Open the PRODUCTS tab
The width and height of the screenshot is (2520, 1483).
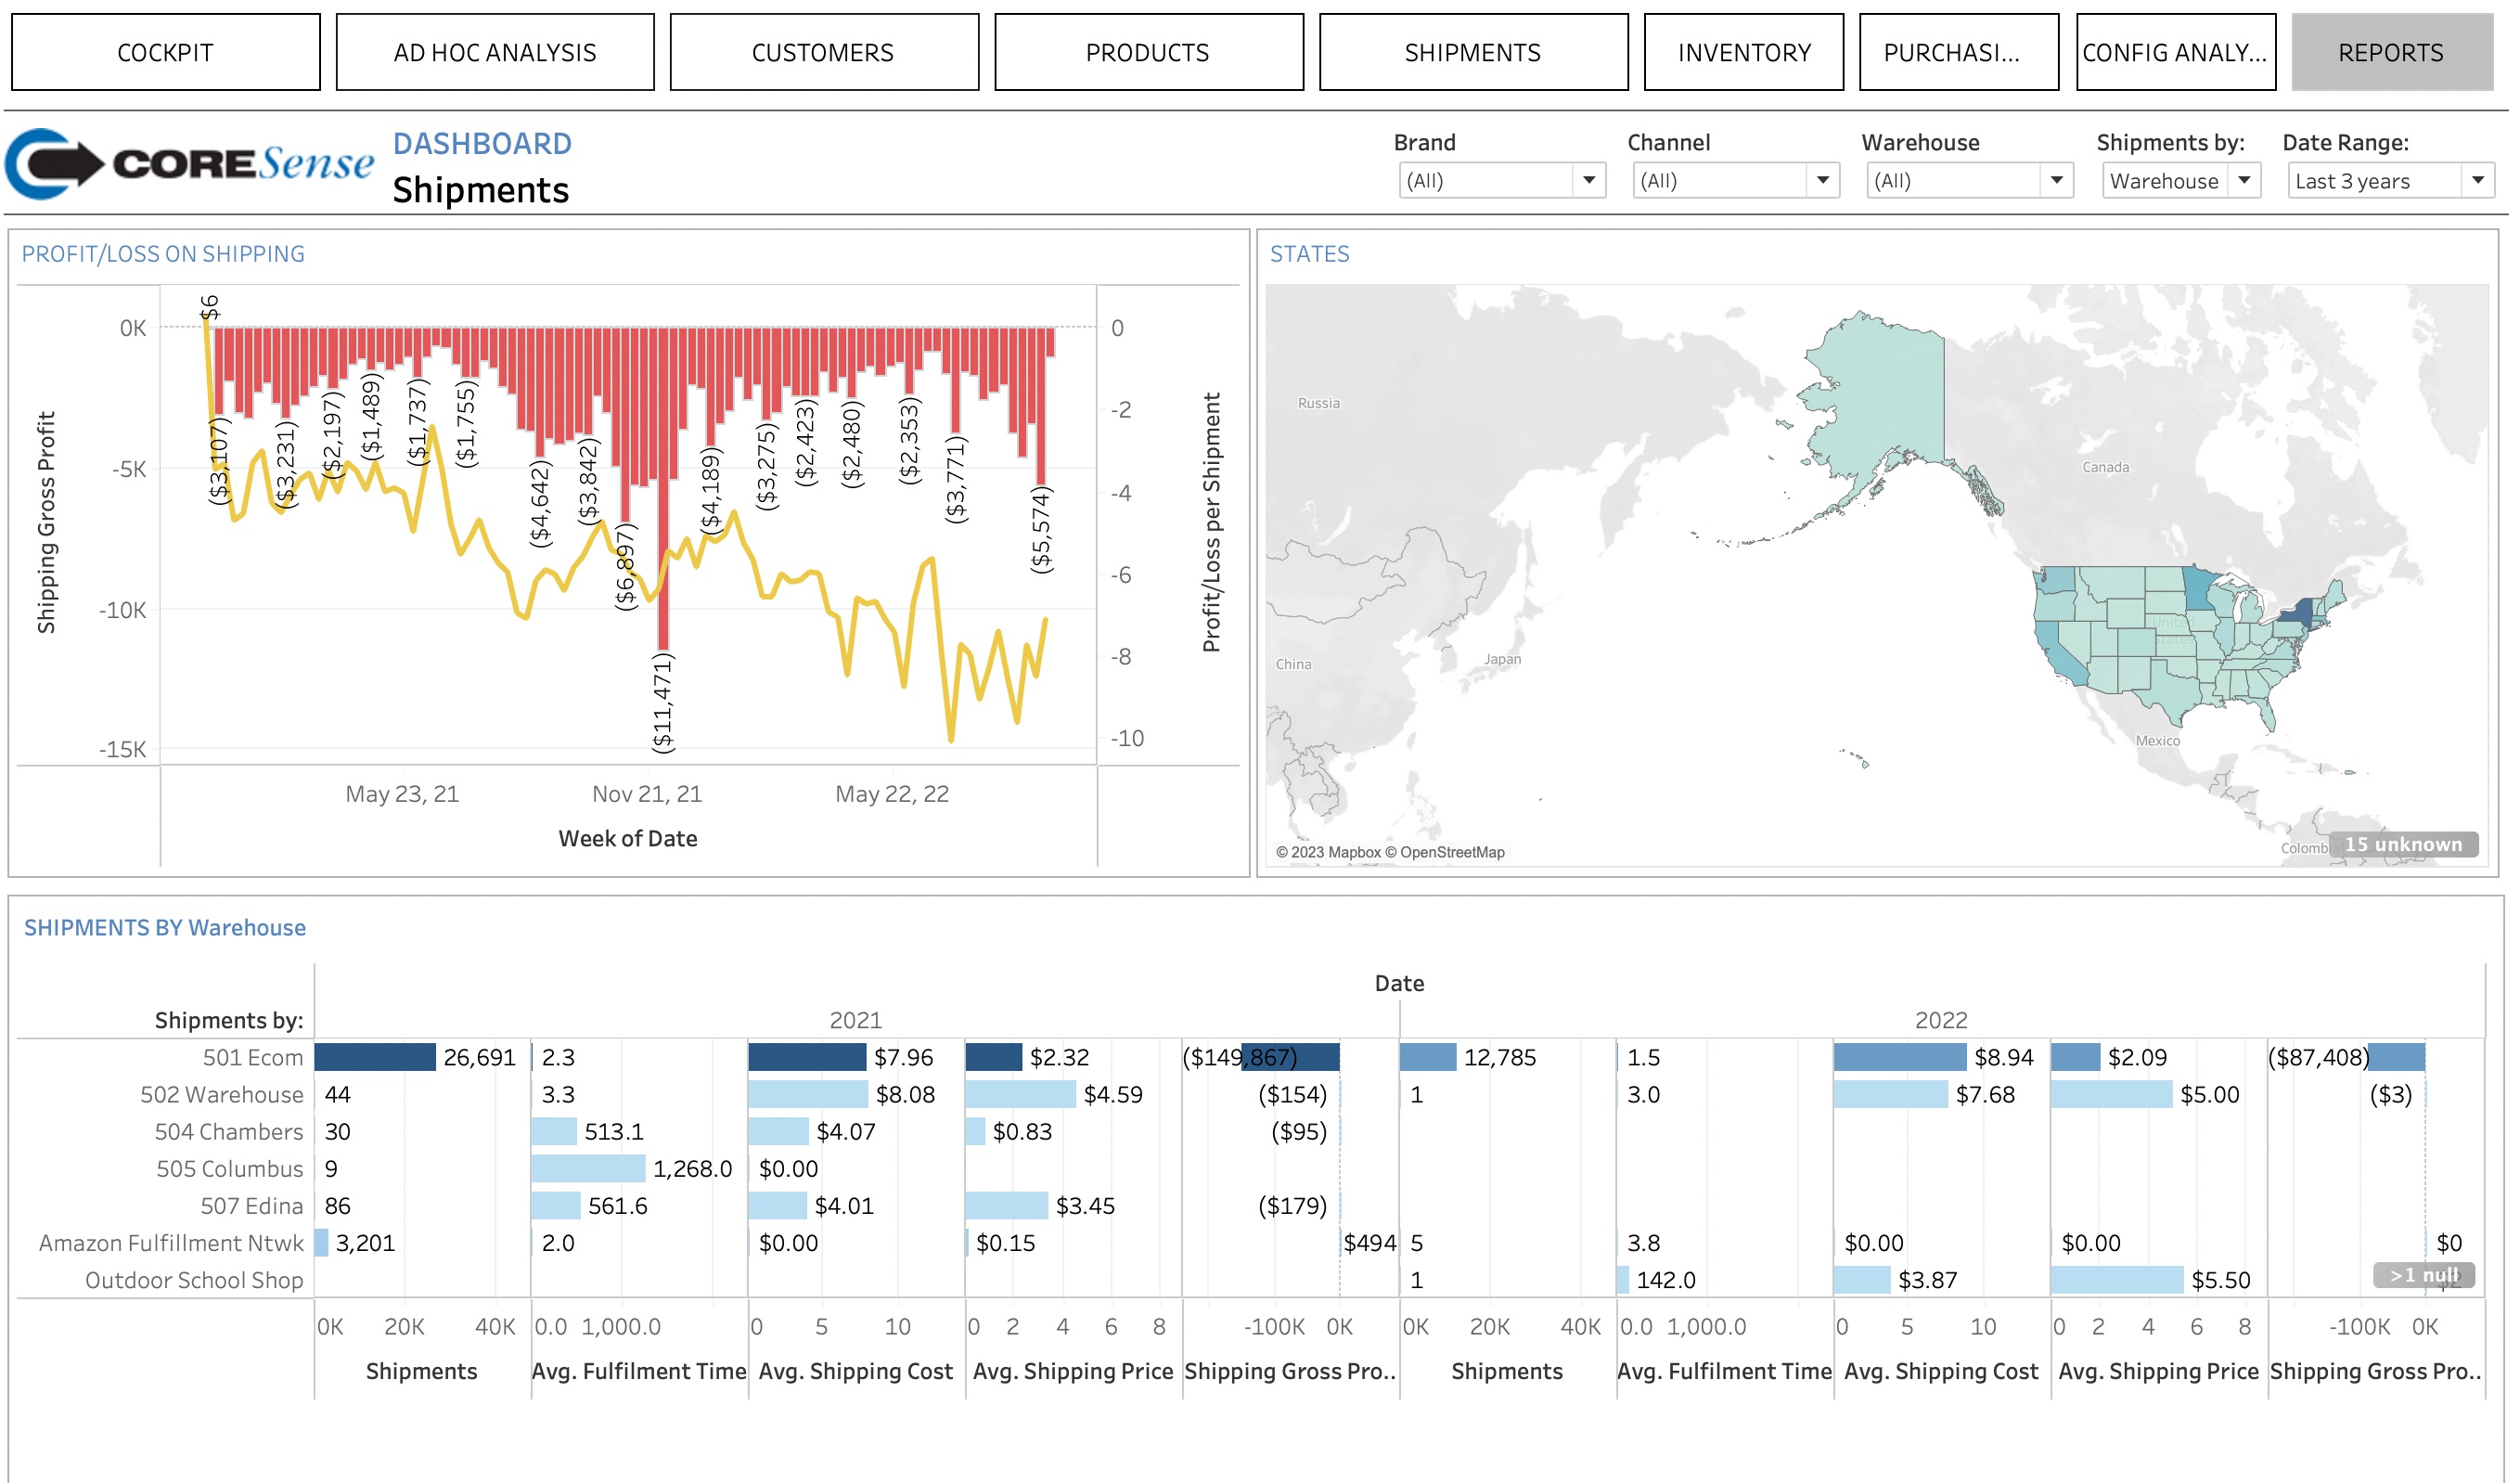(x=1147, y=52)
